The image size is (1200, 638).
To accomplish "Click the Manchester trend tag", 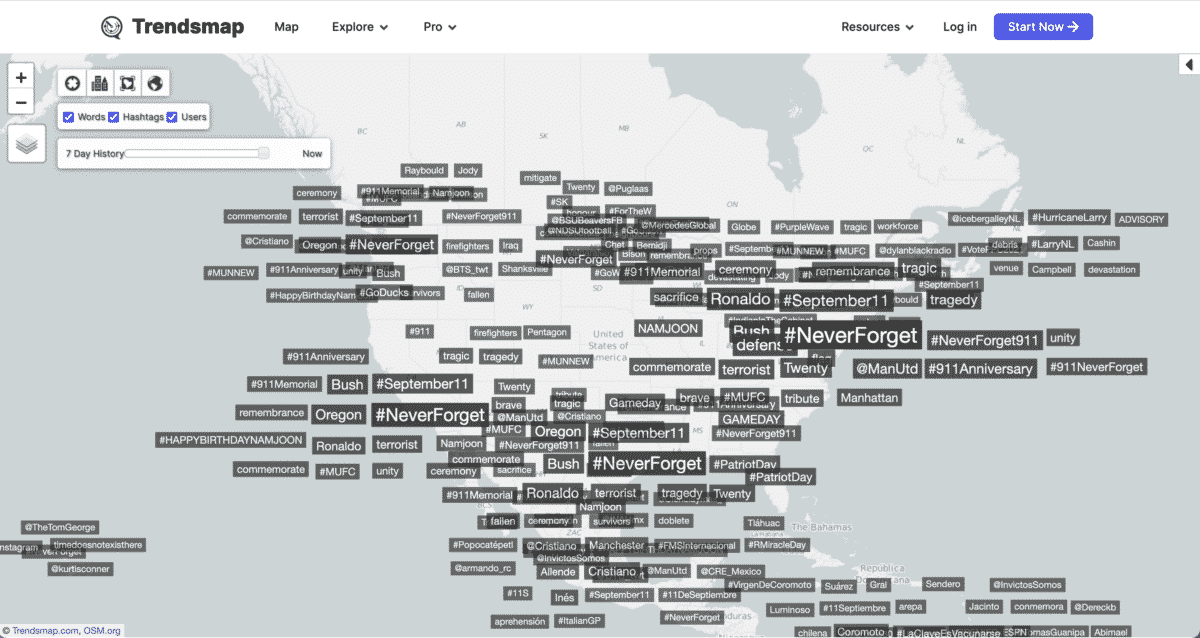I will [617, 545].
